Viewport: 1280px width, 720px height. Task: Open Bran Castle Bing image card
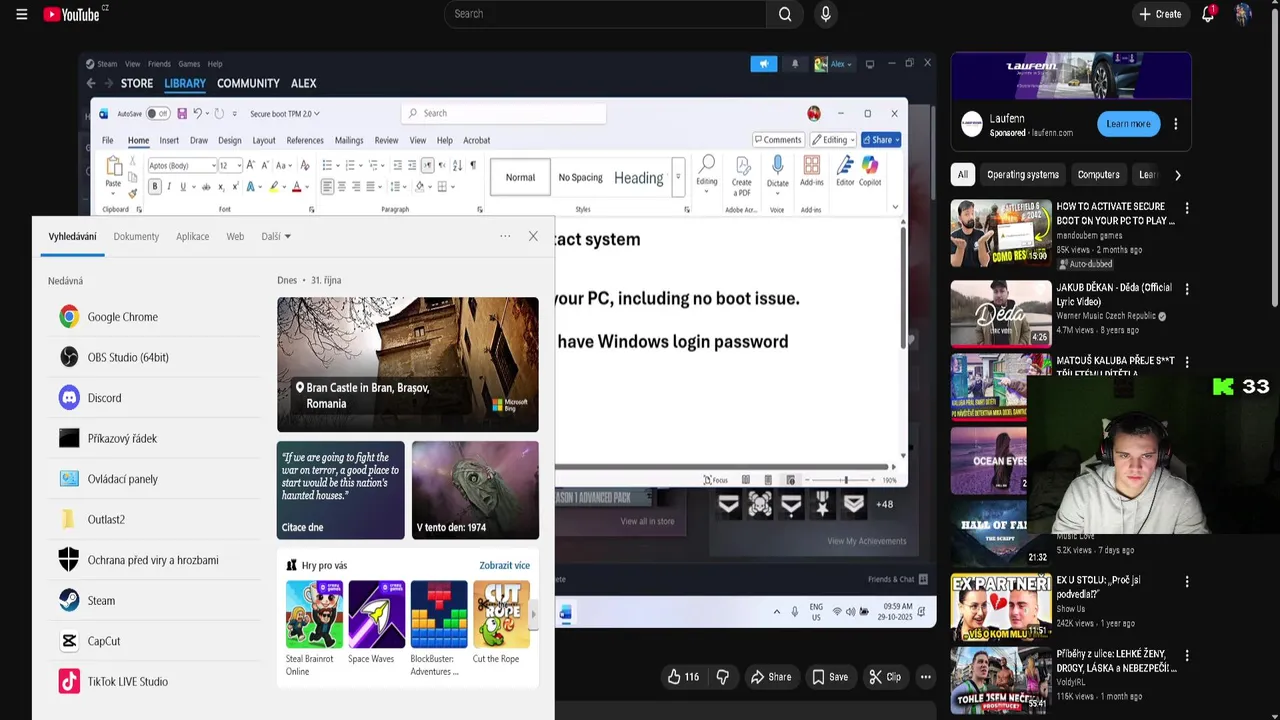pos(408,364)
